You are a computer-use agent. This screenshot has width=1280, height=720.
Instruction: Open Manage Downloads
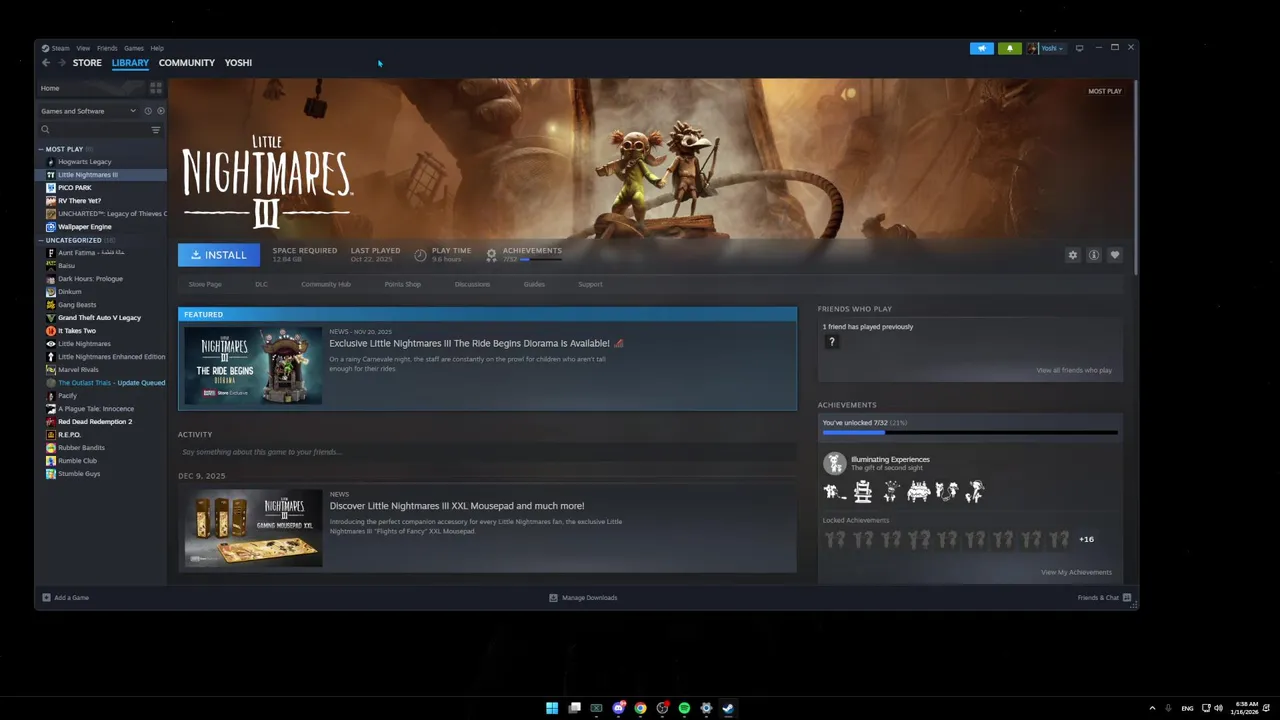coord(583,598)
